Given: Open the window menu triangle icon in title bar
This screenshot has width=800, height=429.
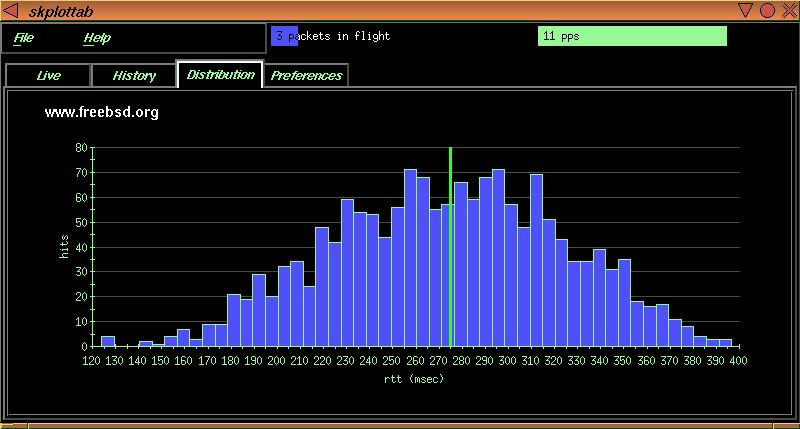Looking at the screenshot, I should click(12, 10).
